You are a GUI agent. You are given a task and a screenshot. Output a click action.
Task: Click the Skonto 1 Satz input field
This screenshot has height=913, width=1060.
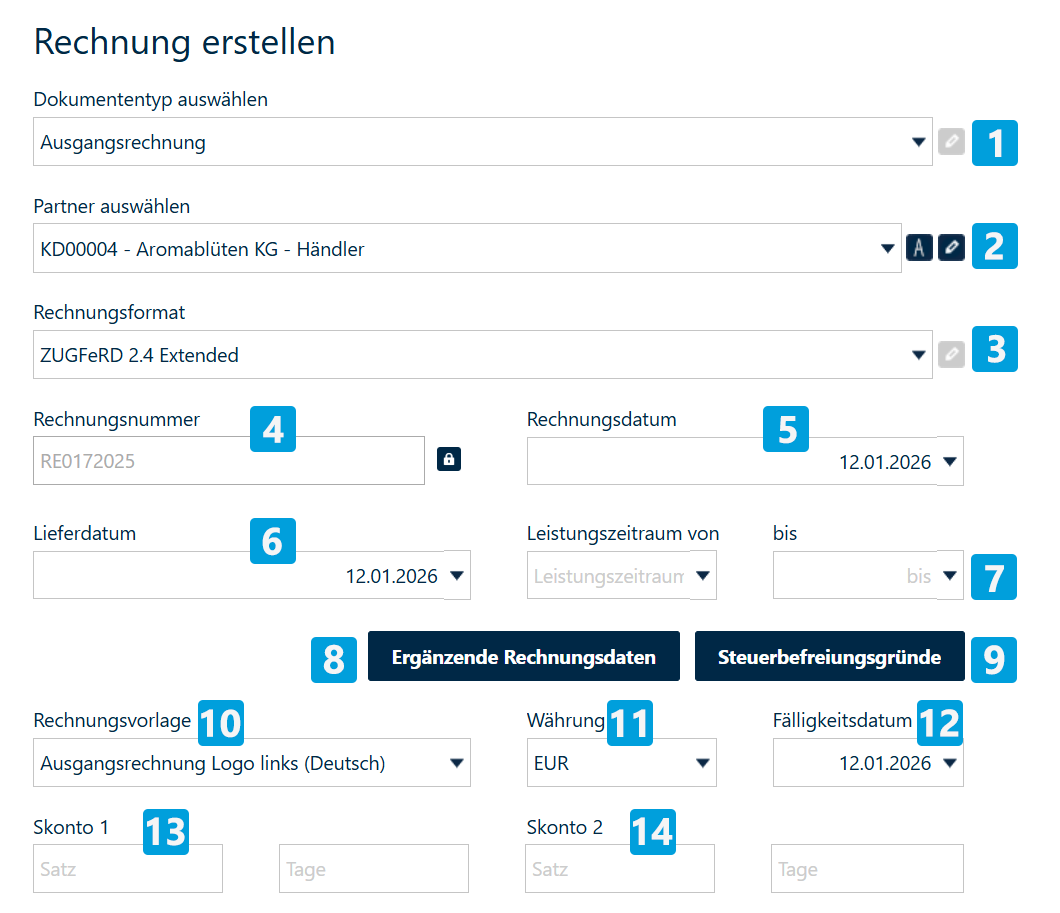(127, 868)
